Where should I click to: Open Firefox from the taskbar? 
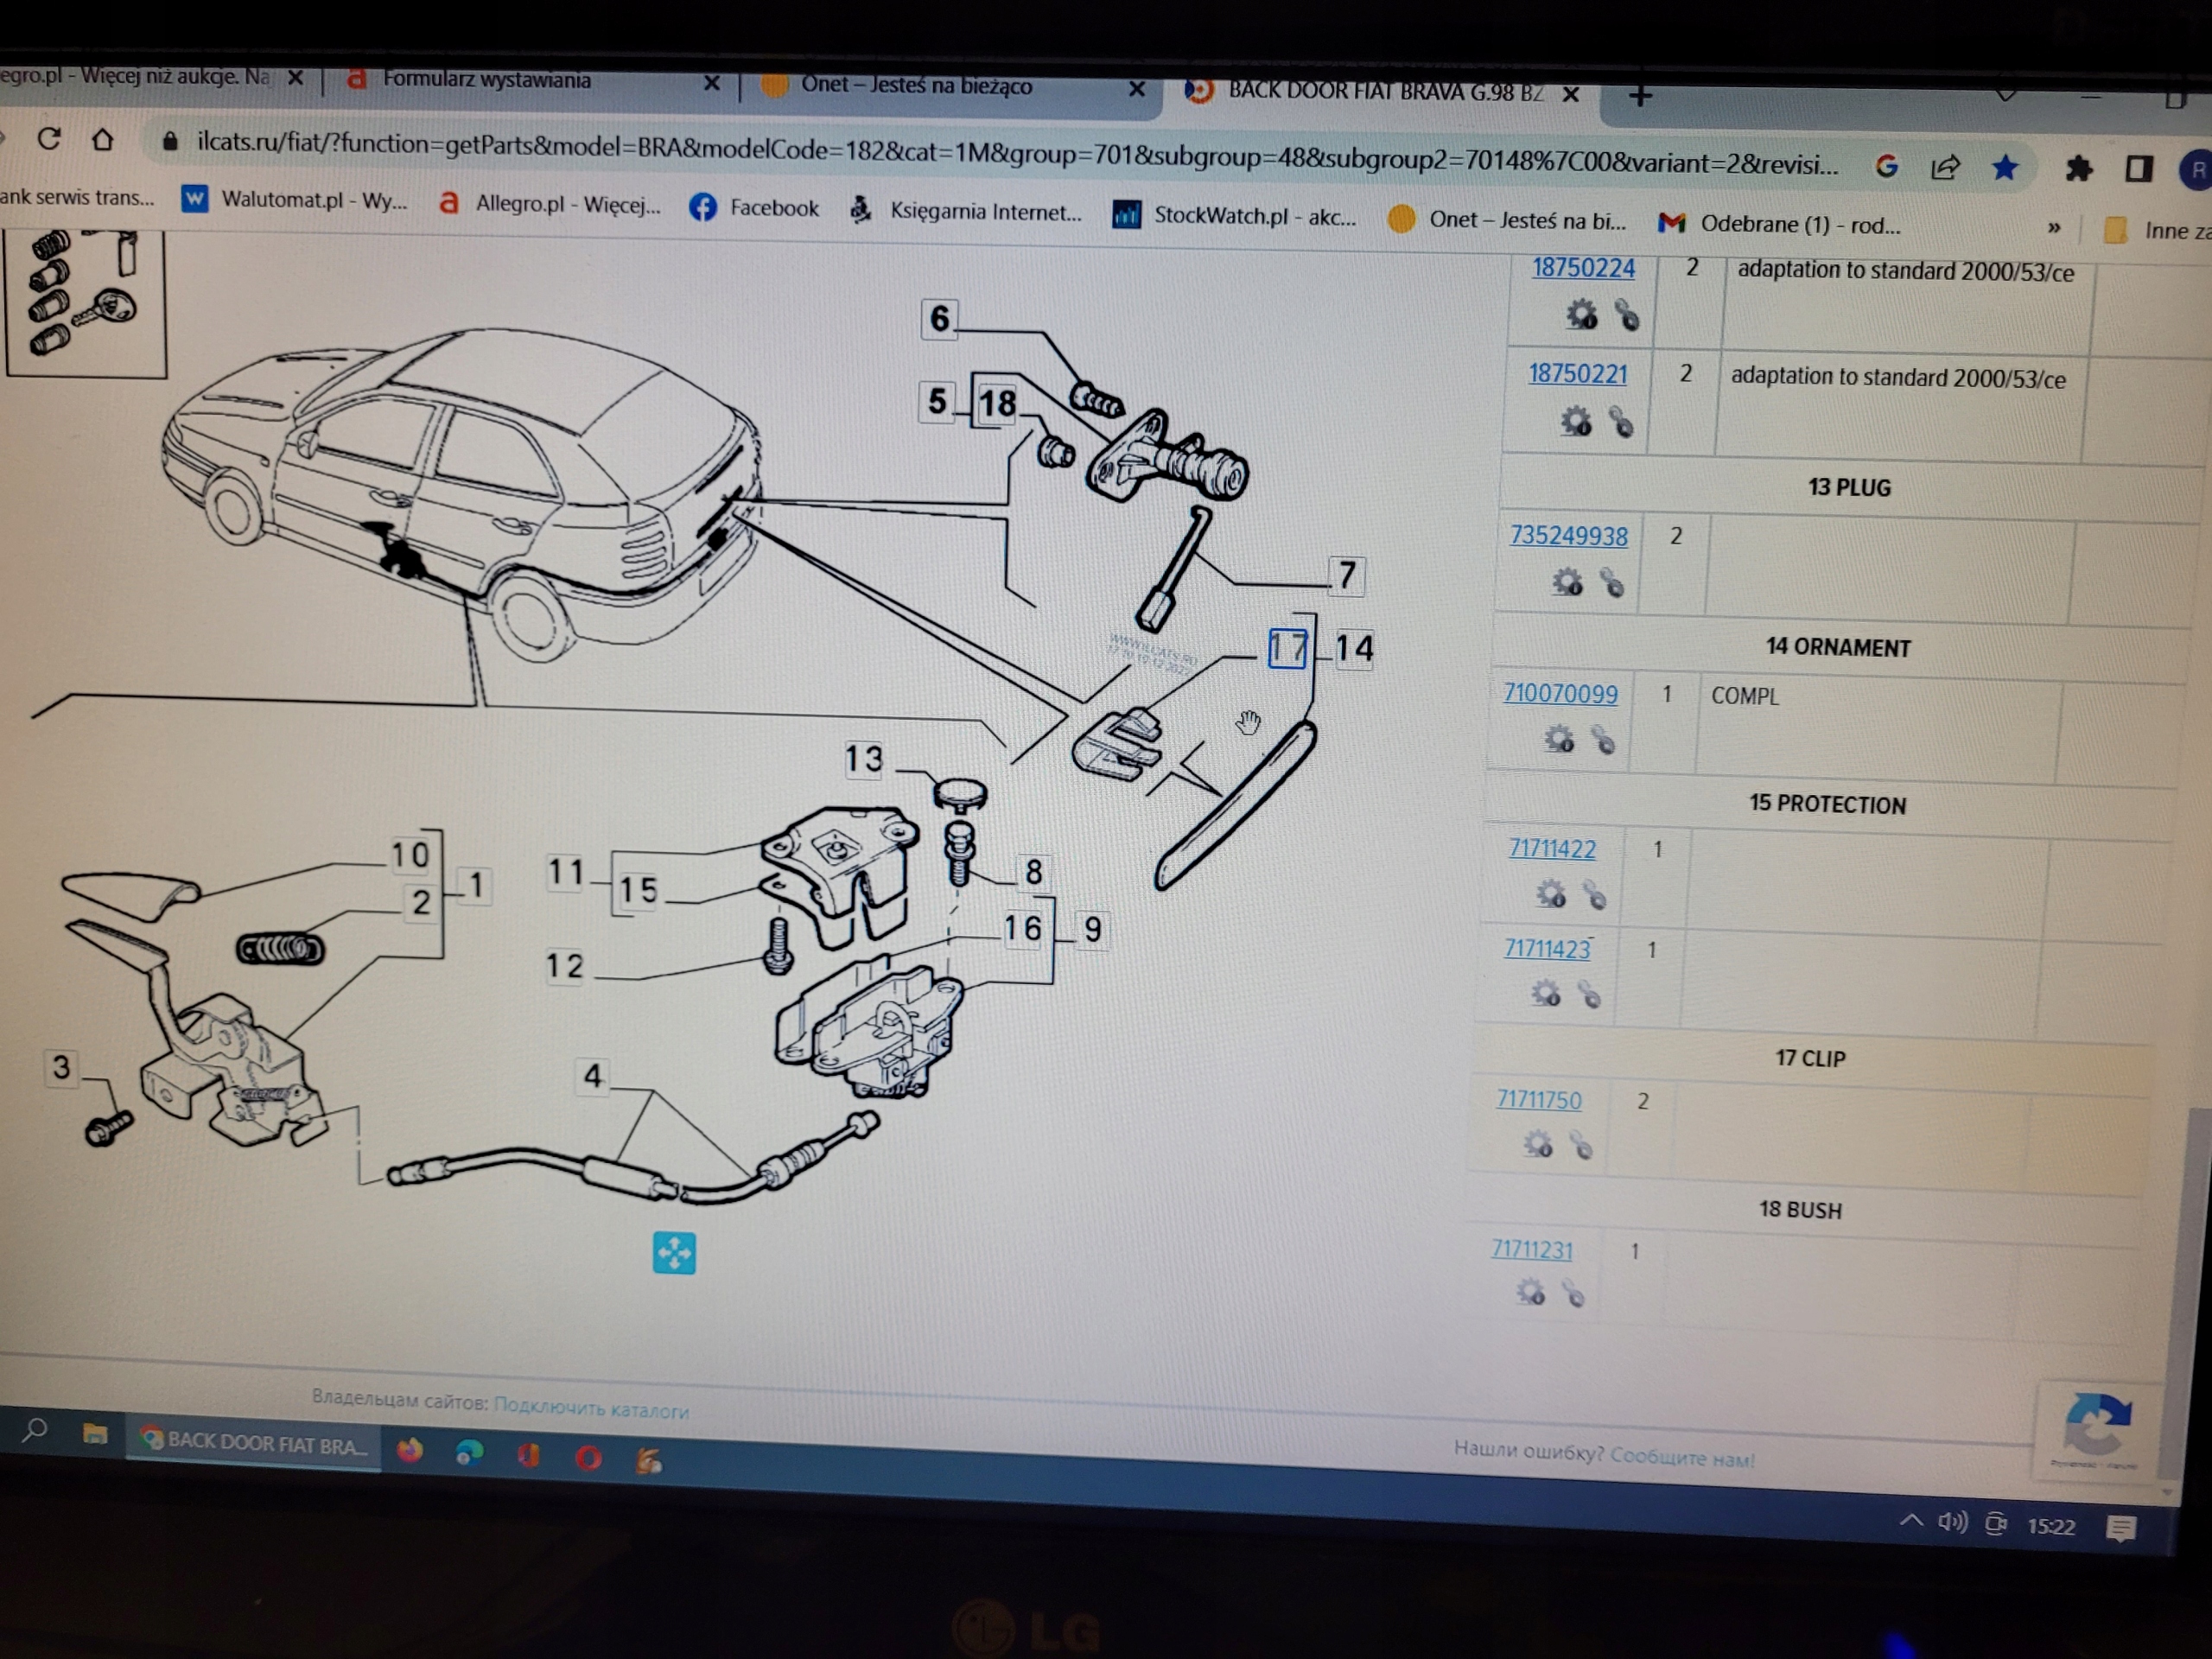tap(410, 1450)
